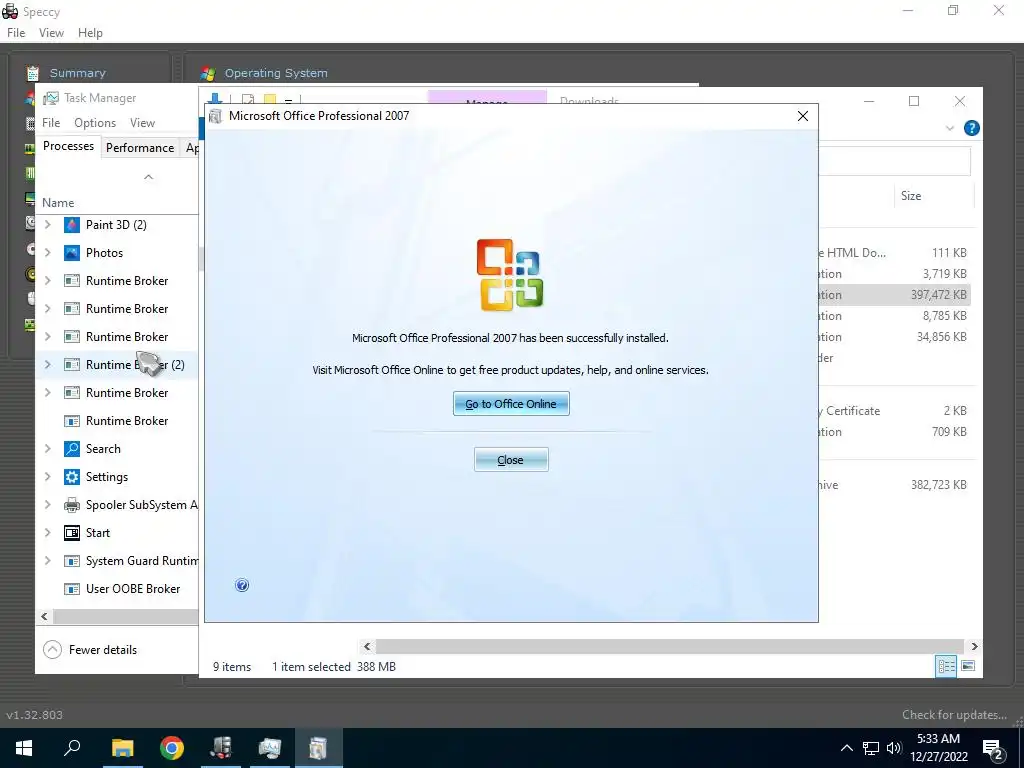Switch to the Details view icon in Explorer
The height and width of the screenshot is (768, 1024).
(x=946, y=666)
